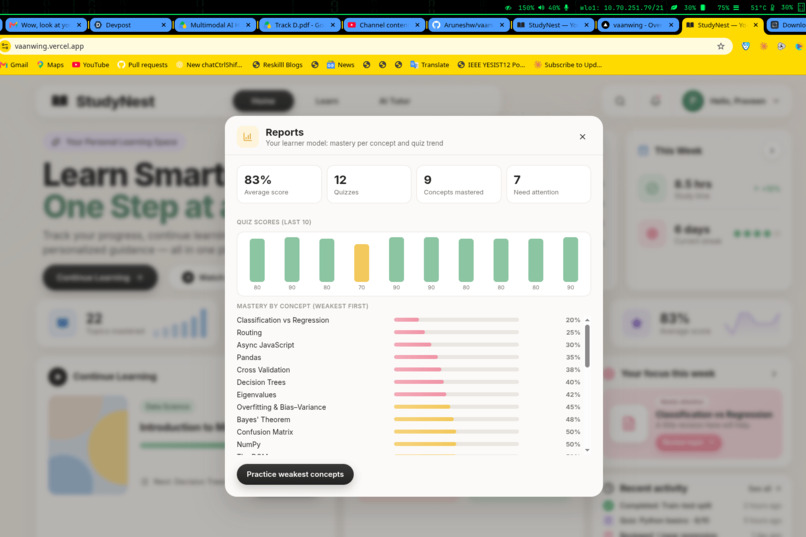
Task: Close the Reports dialog with the X
Action: 582,137
